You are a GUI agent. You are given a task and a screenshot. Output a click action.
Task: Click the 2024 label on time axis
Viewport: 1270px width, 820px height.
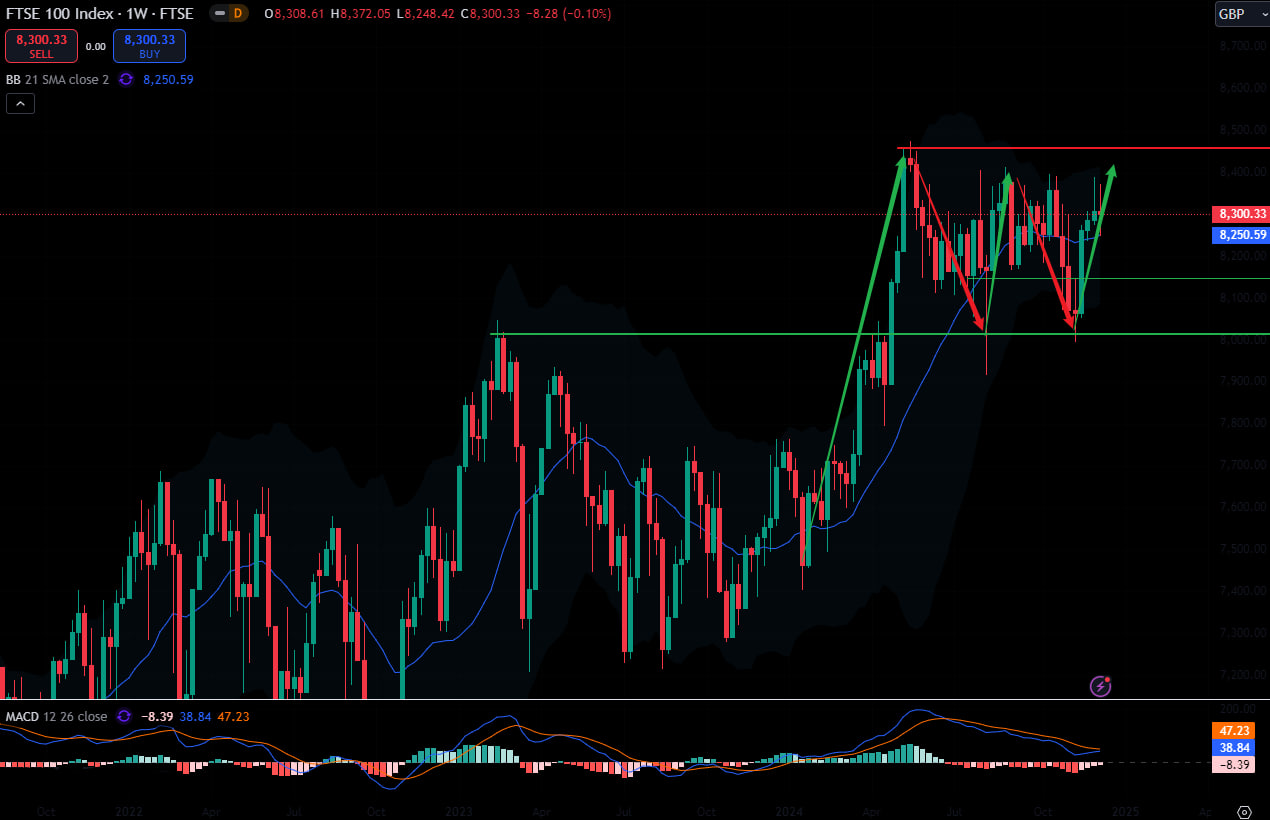(x=791, y=811)
